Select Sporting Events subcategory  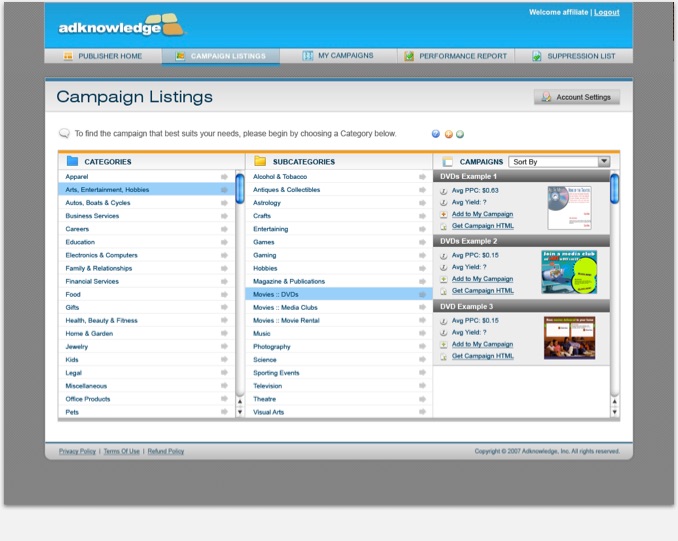[x=339, y=373]
